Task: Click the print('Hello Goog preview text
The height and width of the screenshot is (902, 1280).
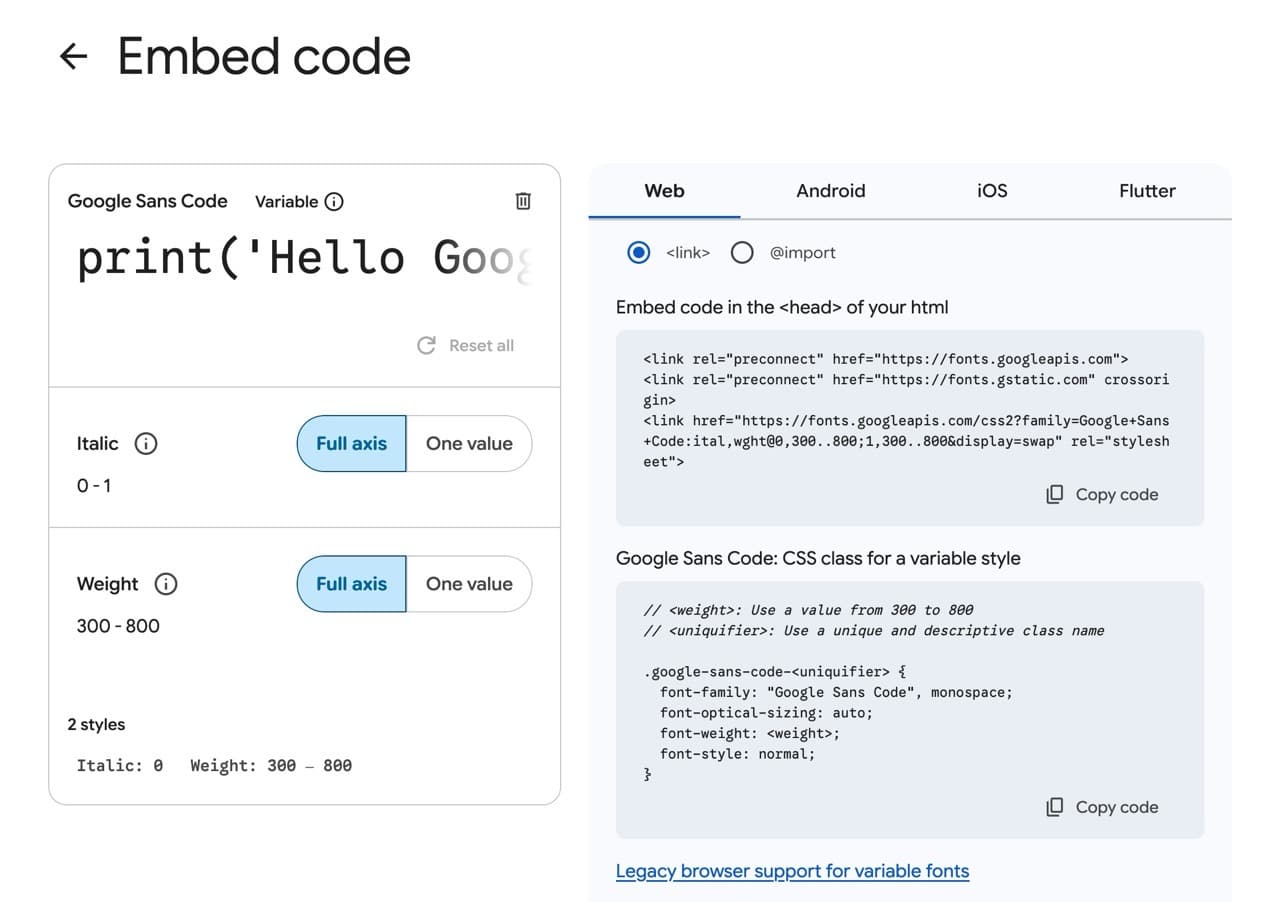Action: (x=305, y=258)
